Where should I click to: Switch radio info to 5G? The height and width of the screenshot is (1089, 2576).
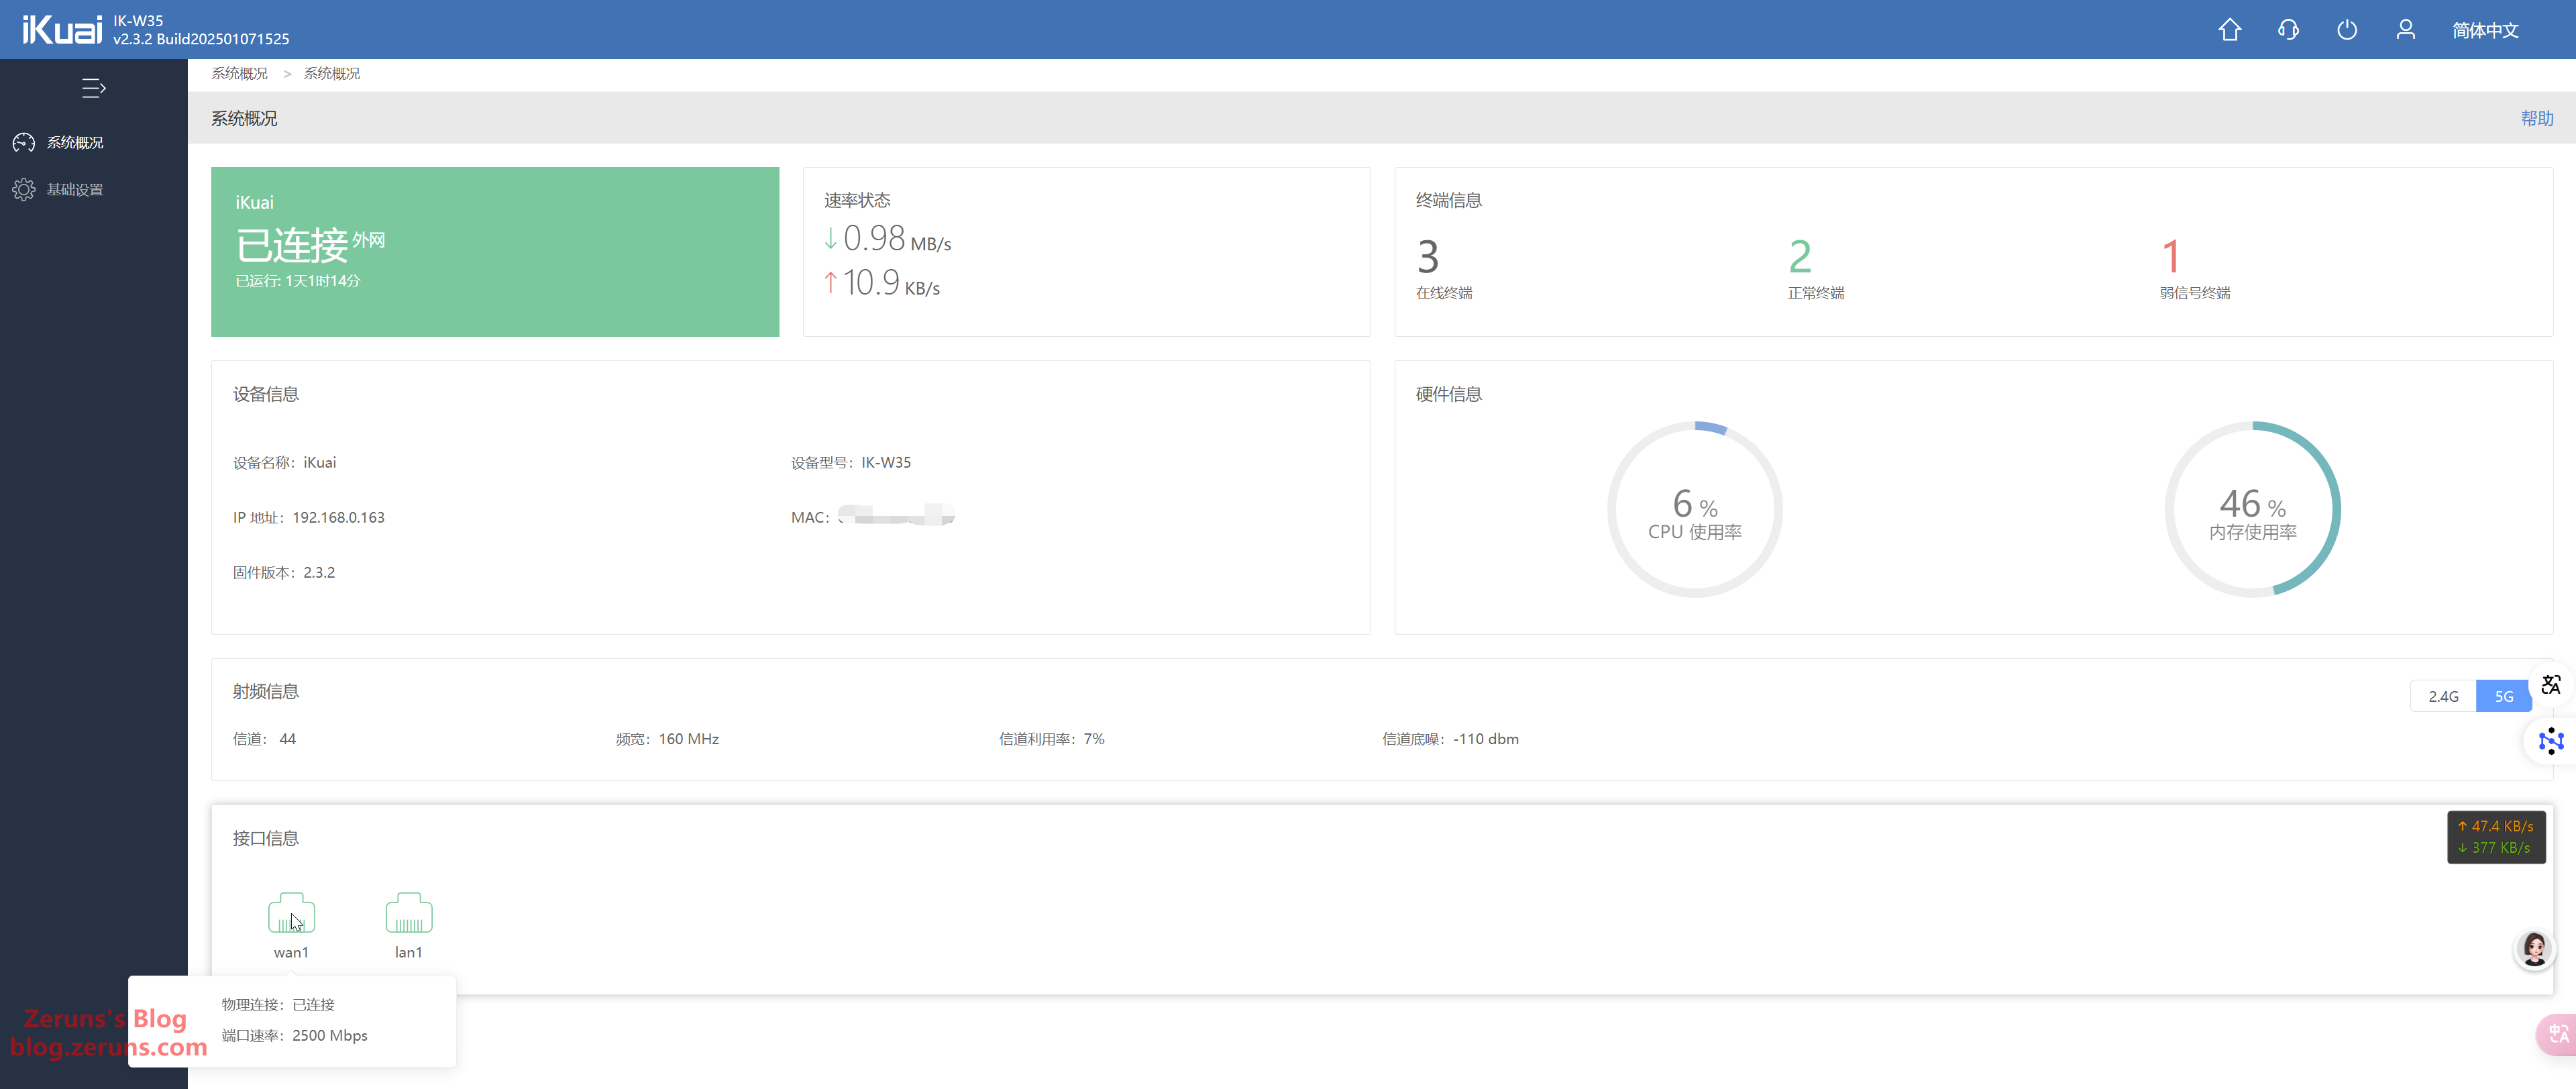click(x=2503, y=696)
